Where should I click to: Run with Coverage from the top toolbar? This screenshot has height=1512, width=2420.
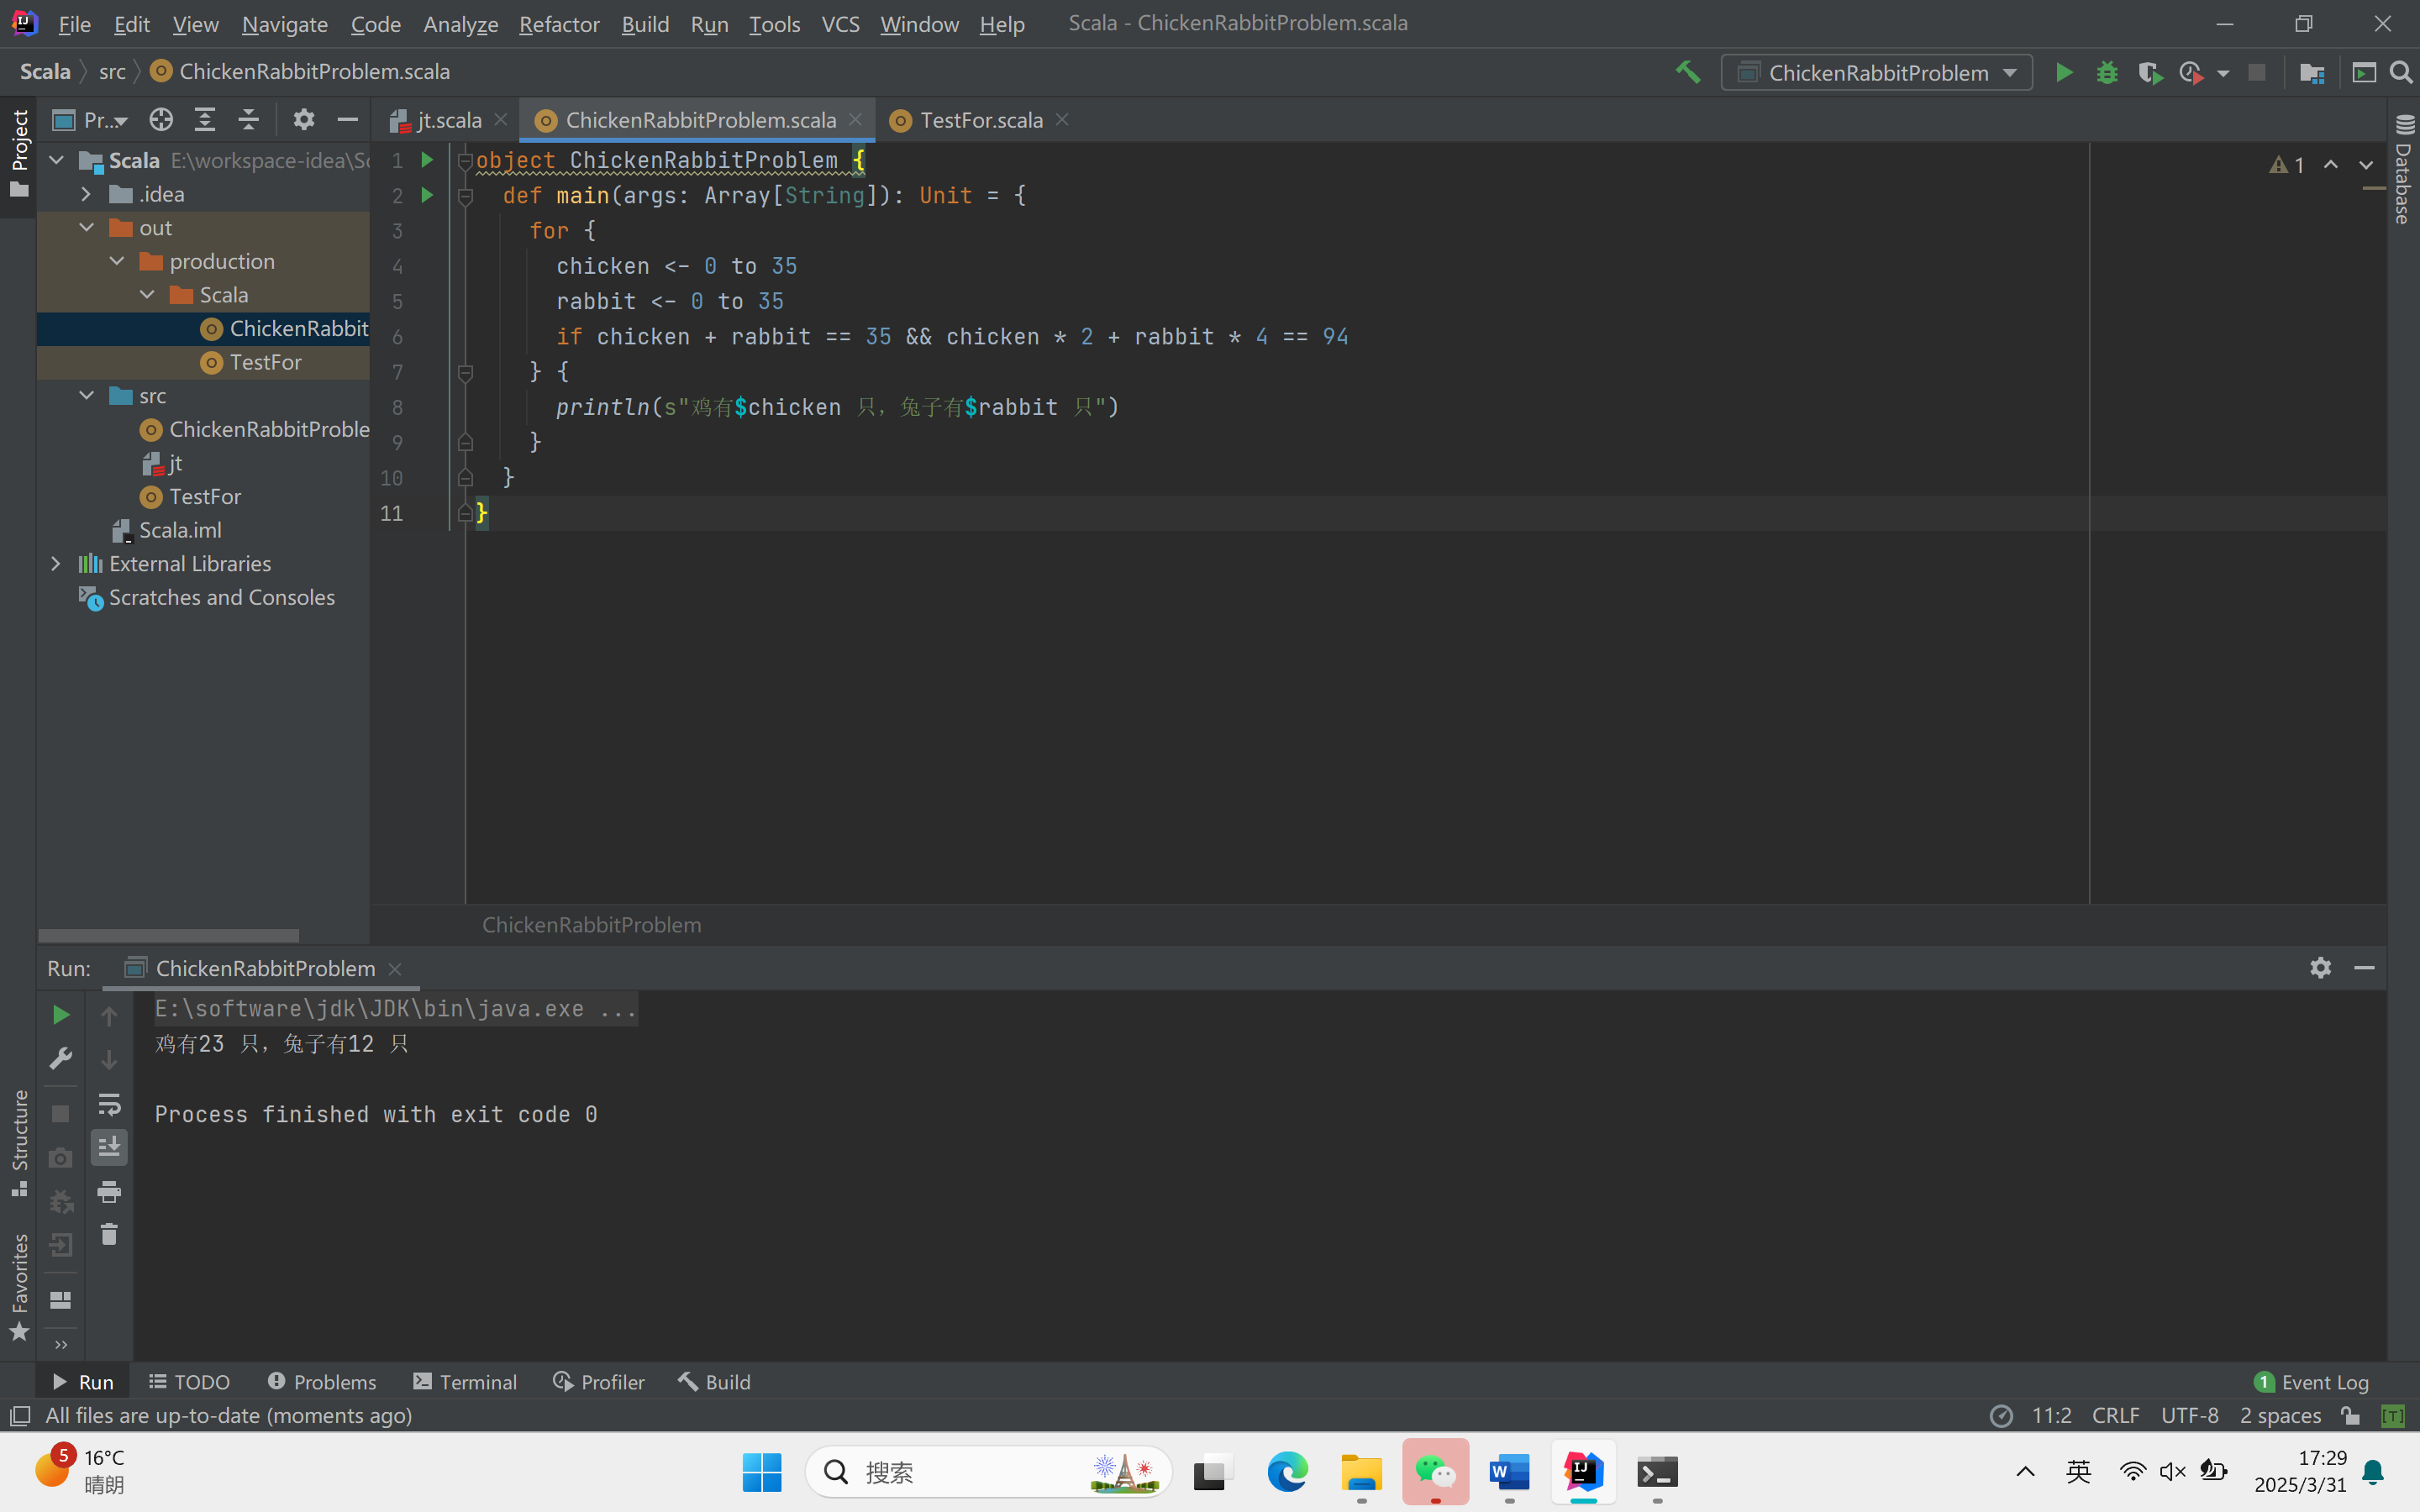(x=2149, y=72)
